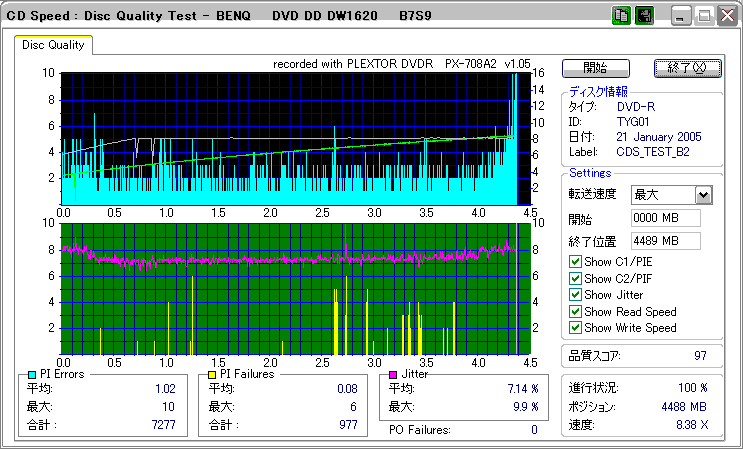Turn off the Show Write Speed checkbox

click(x=575, y=328)
